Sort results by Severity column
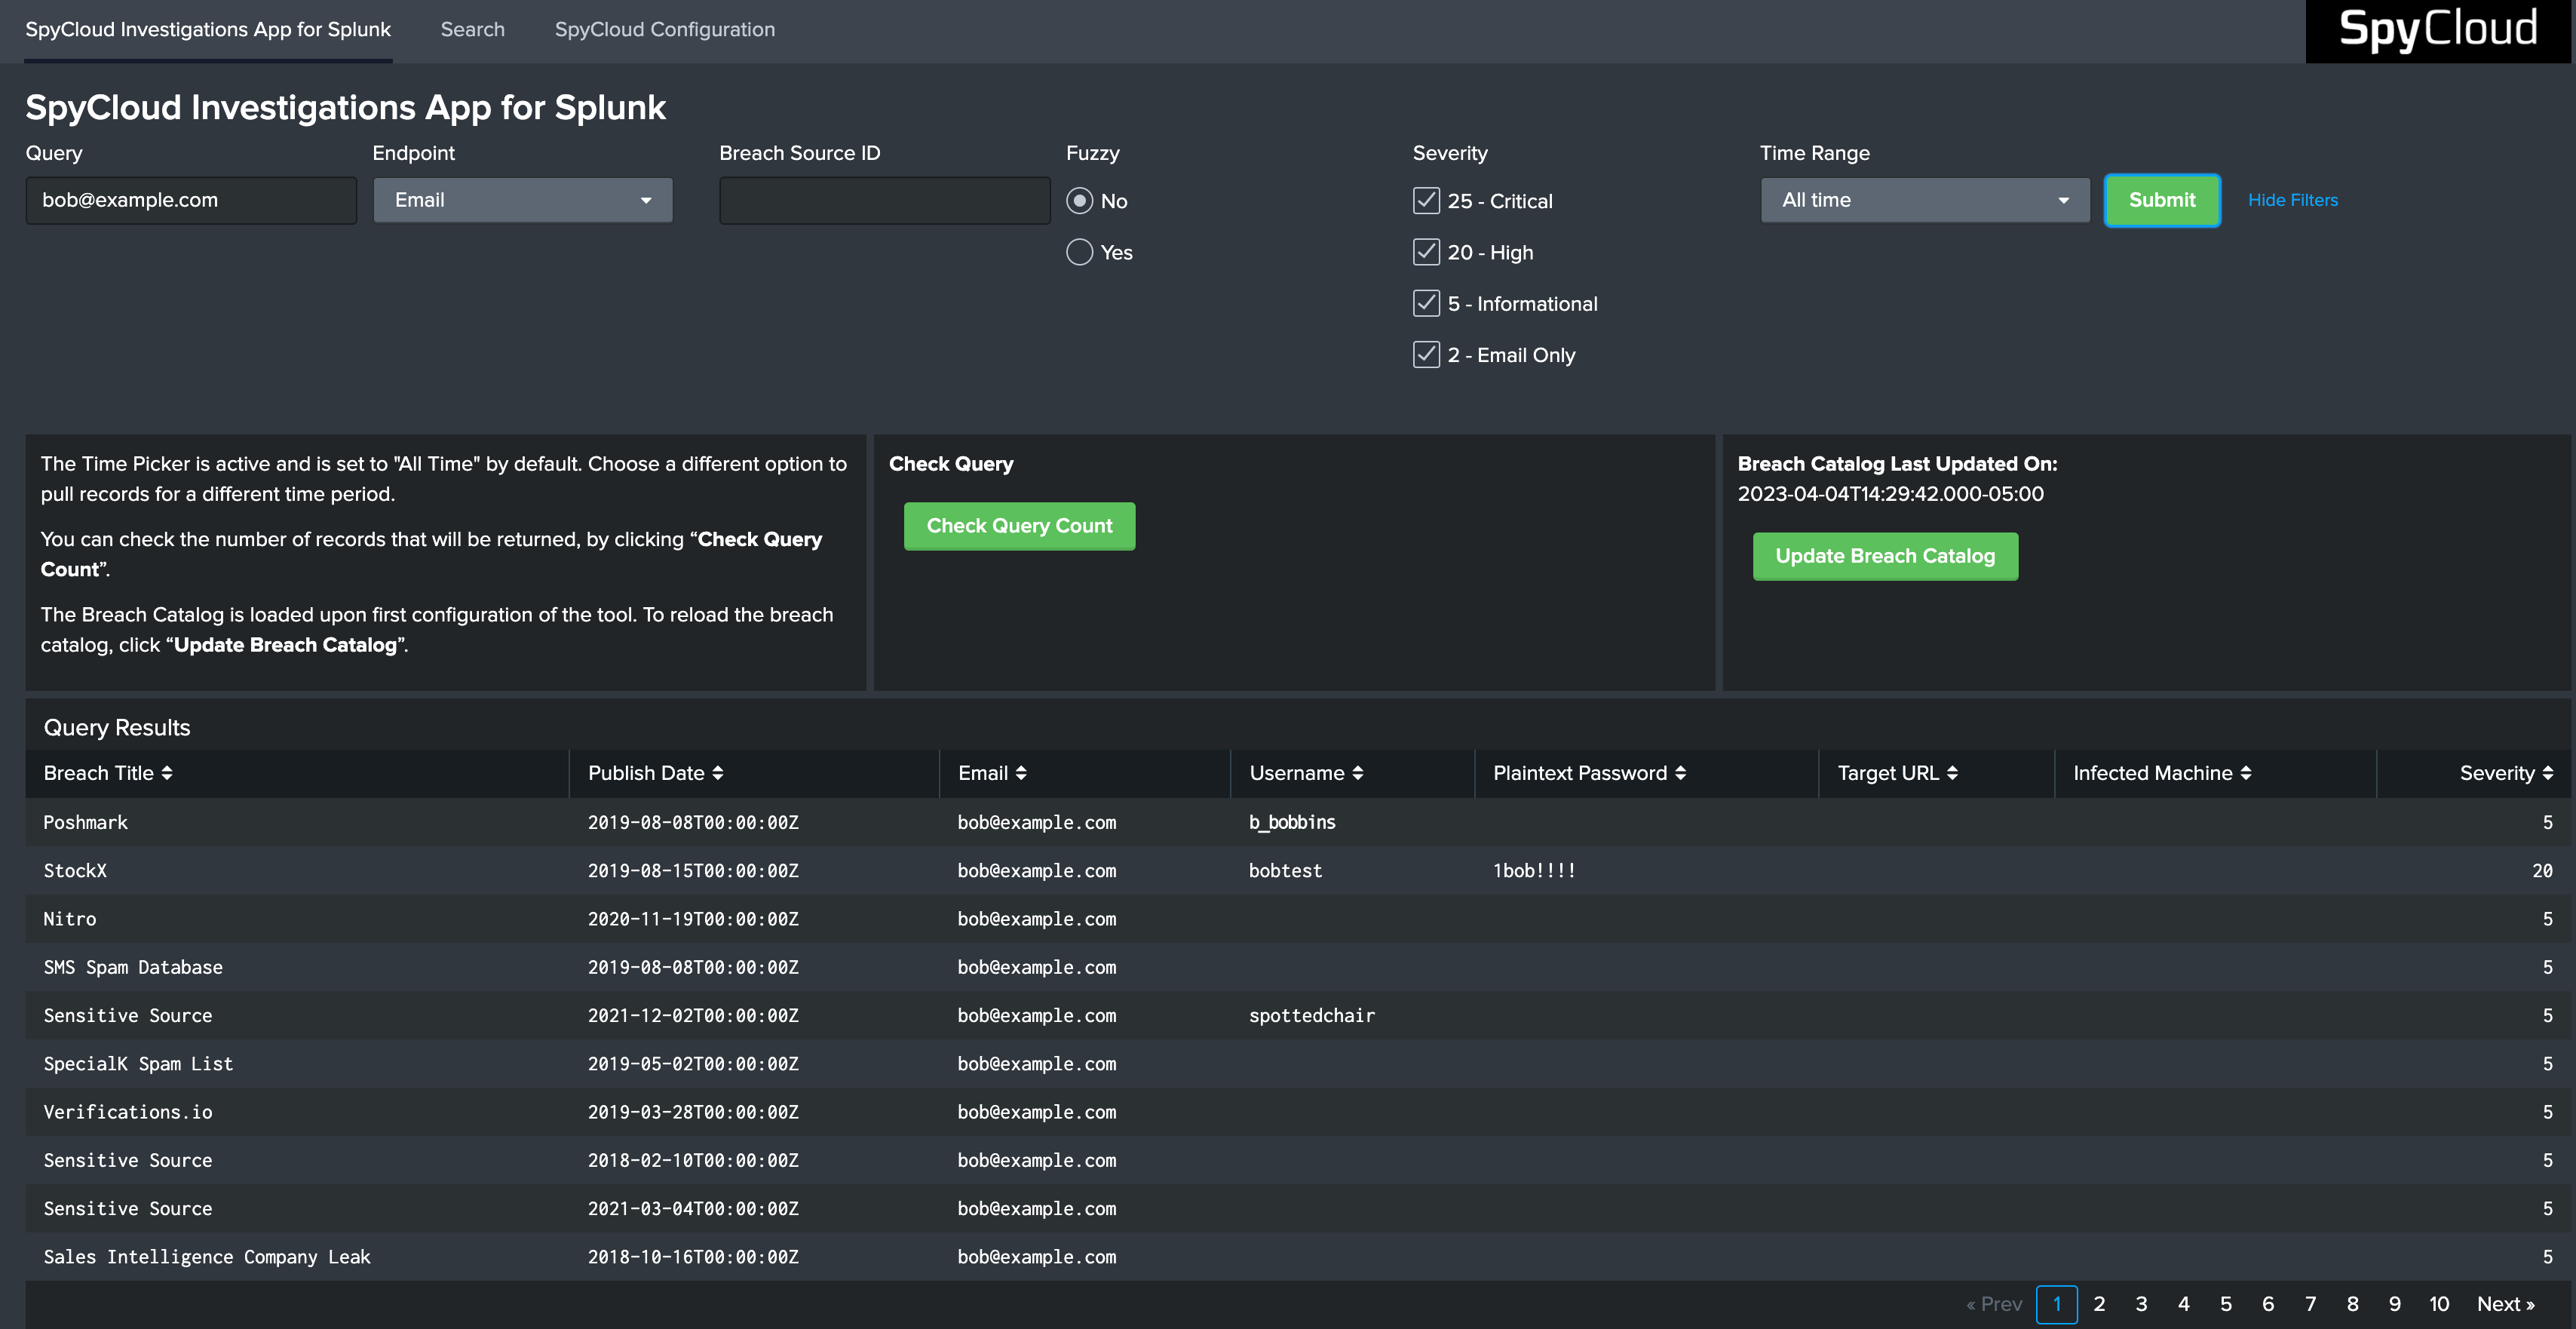This screenshot has height=1329, width=2576. (x=2506, y=773)
